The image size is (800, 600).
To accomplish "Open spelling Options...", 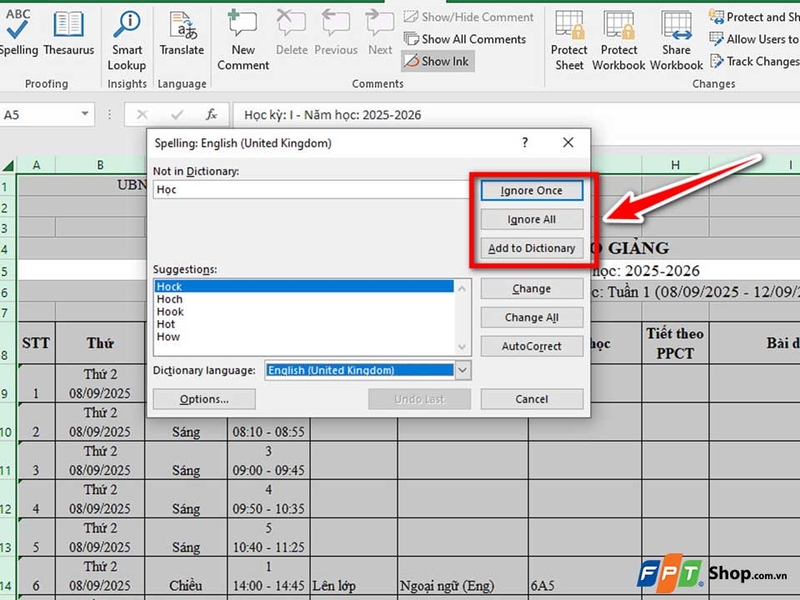I will click(204, 399).
